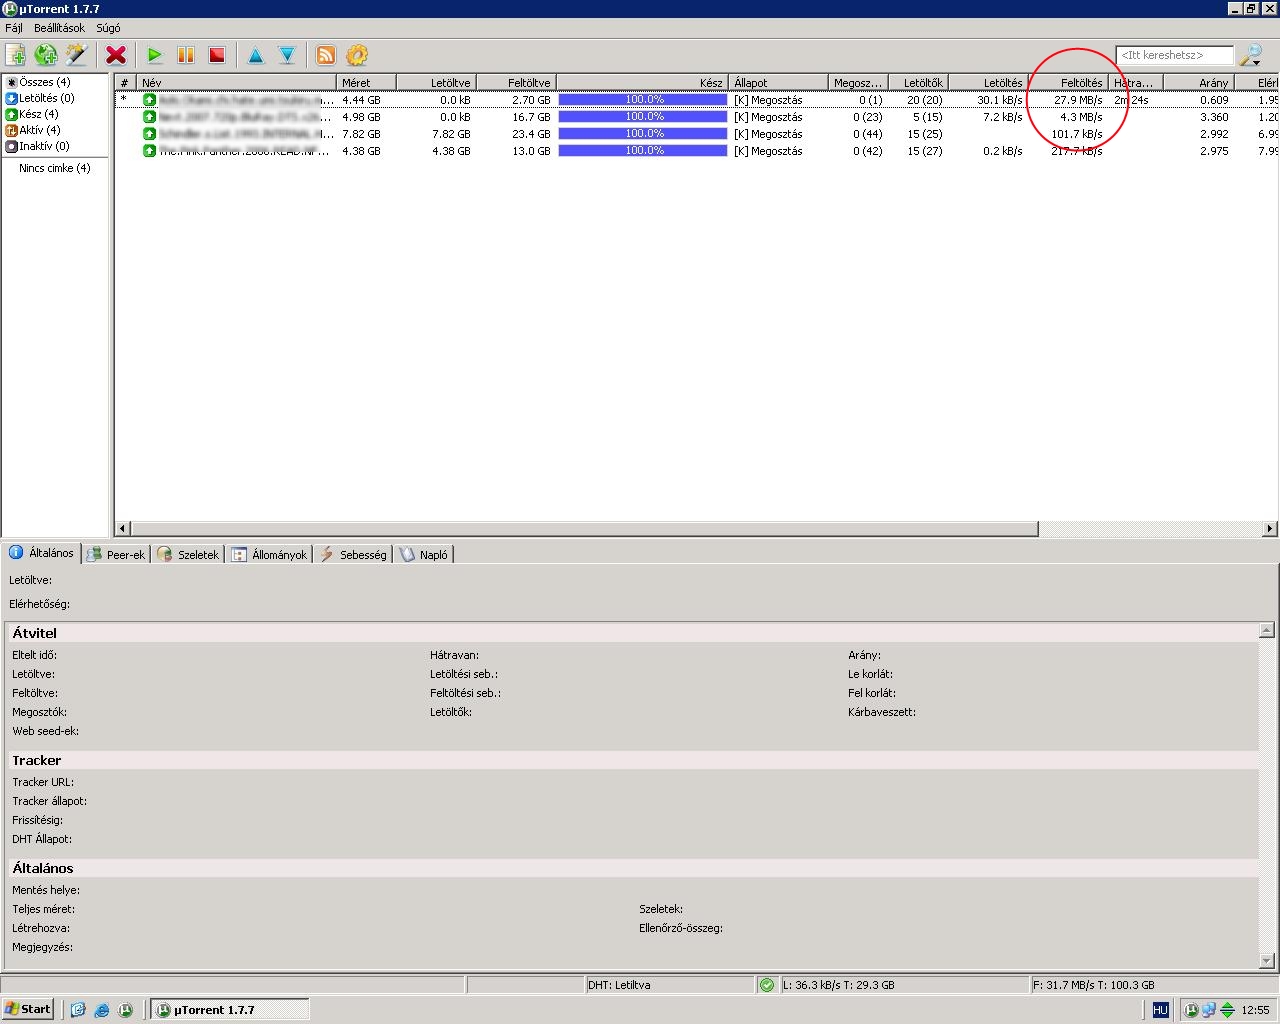
Task: Select the Aktív (4) filter
Action: pos(39,130)
